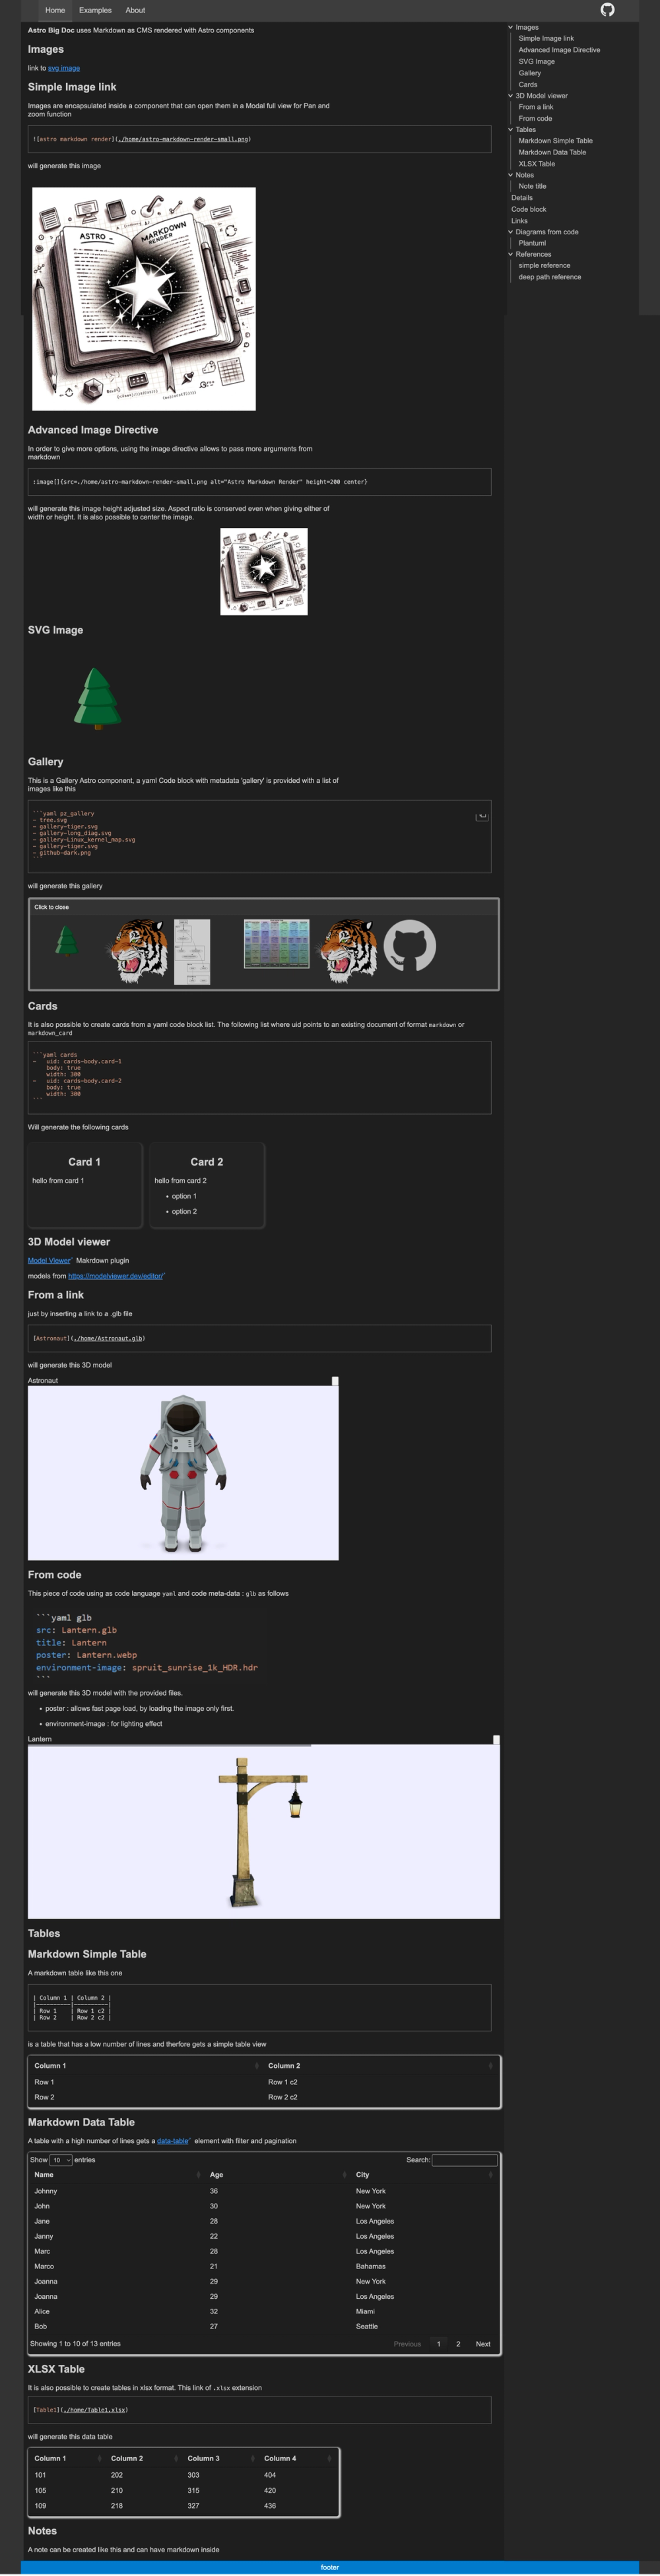Sort by the Age column sort arrows
660x2576 pixels.
(x=344, y=2174)
